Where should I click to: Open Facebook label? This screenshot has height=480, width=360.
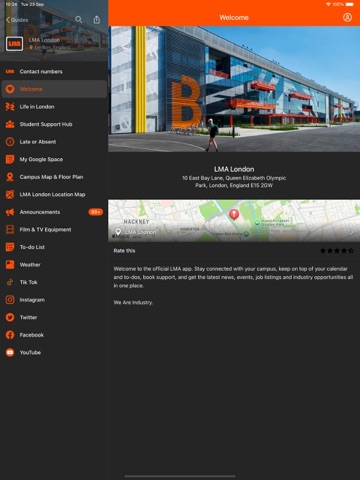pos(32,335)
